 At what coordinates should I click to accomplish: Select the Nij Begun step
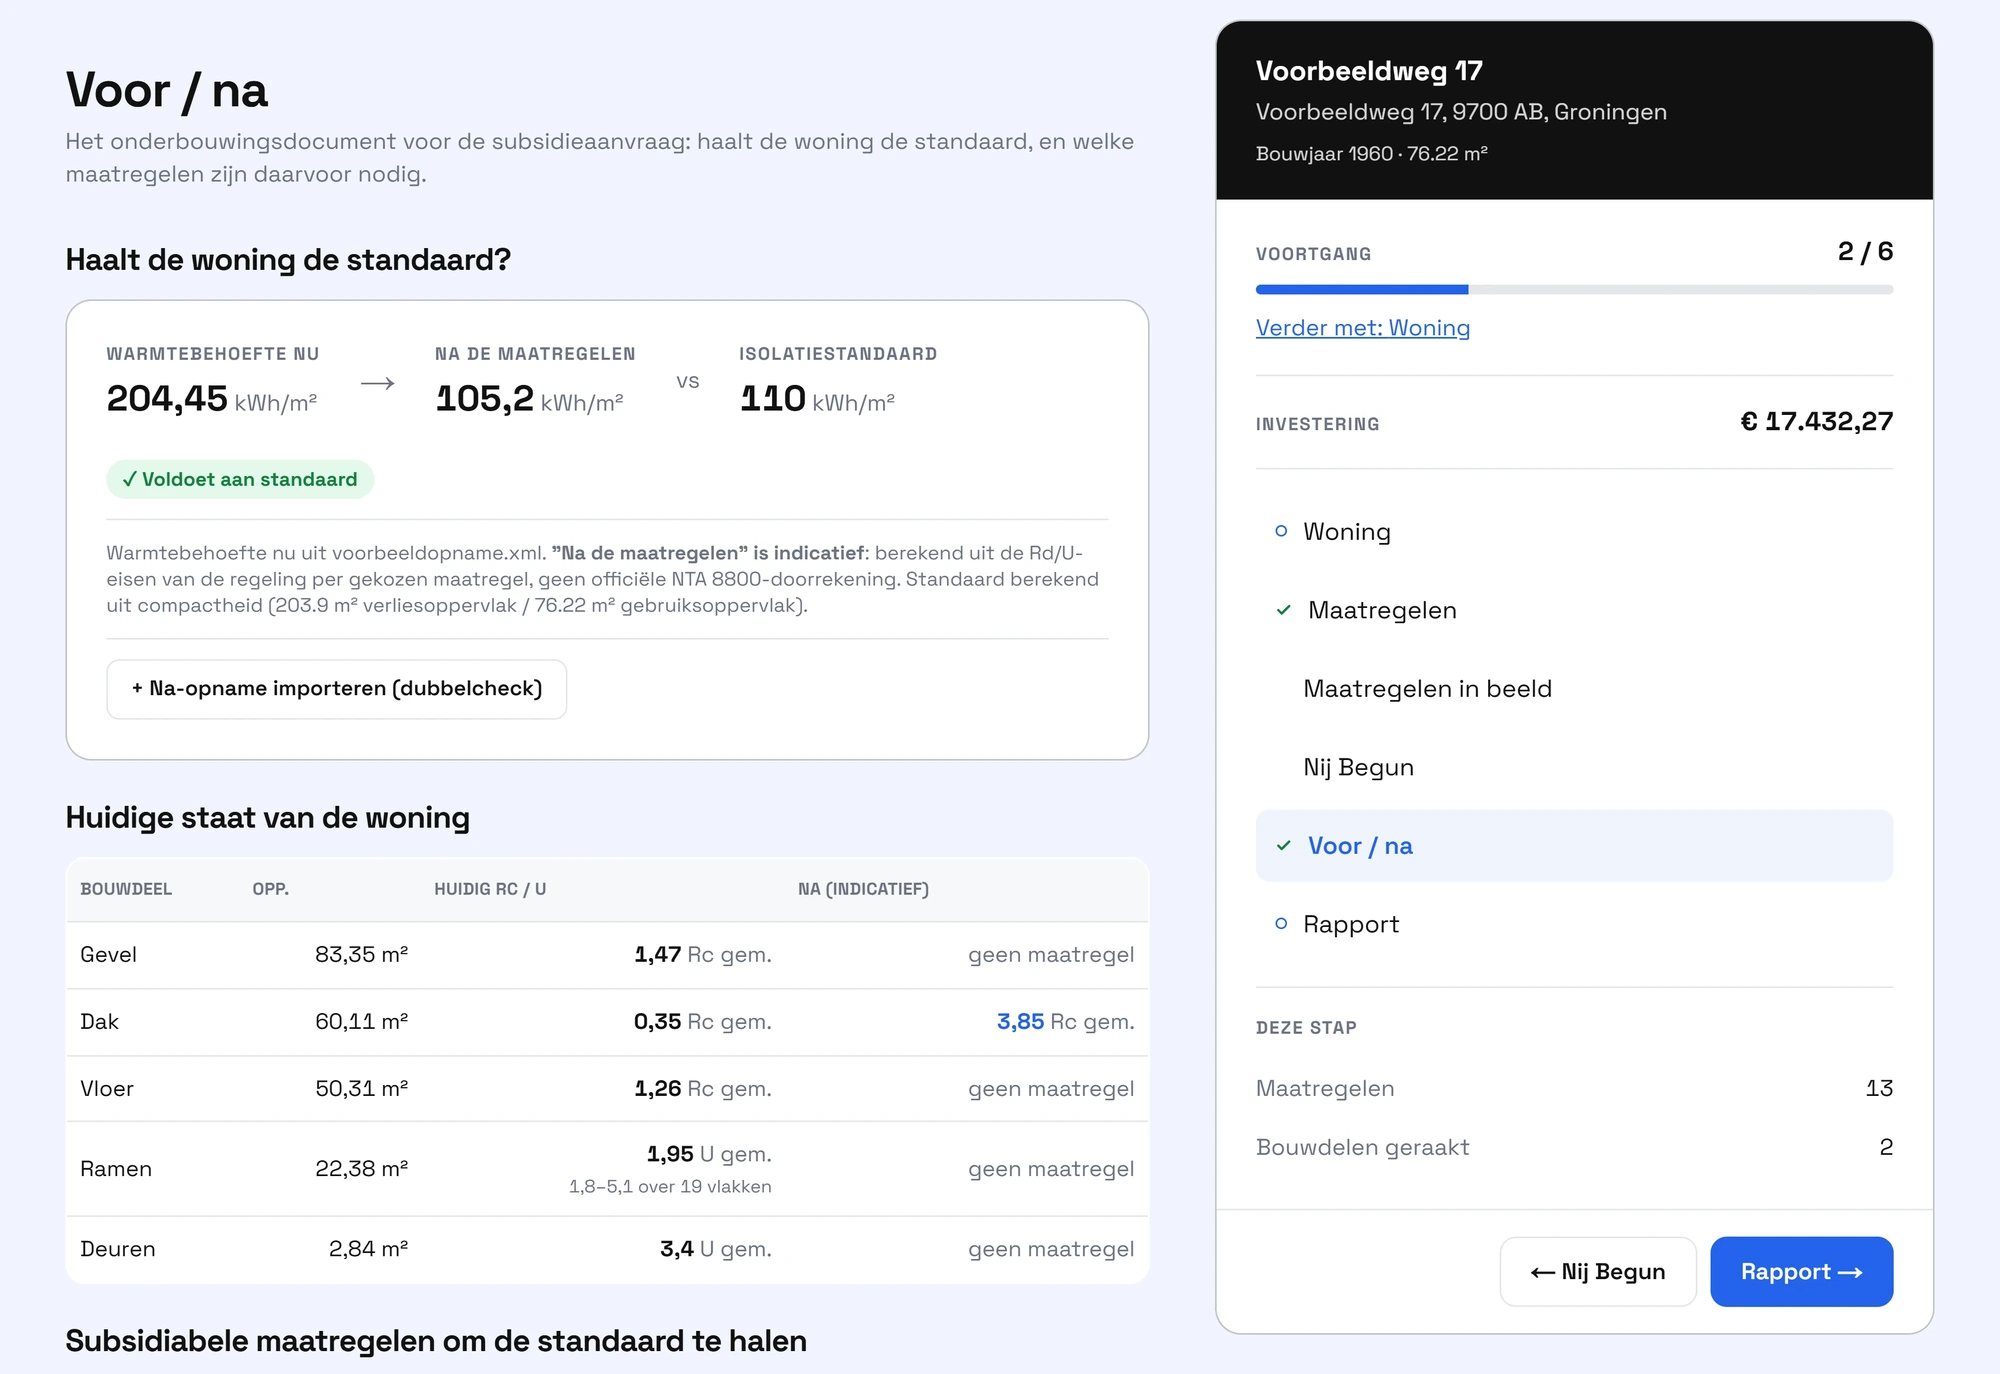coord(1574,767)
